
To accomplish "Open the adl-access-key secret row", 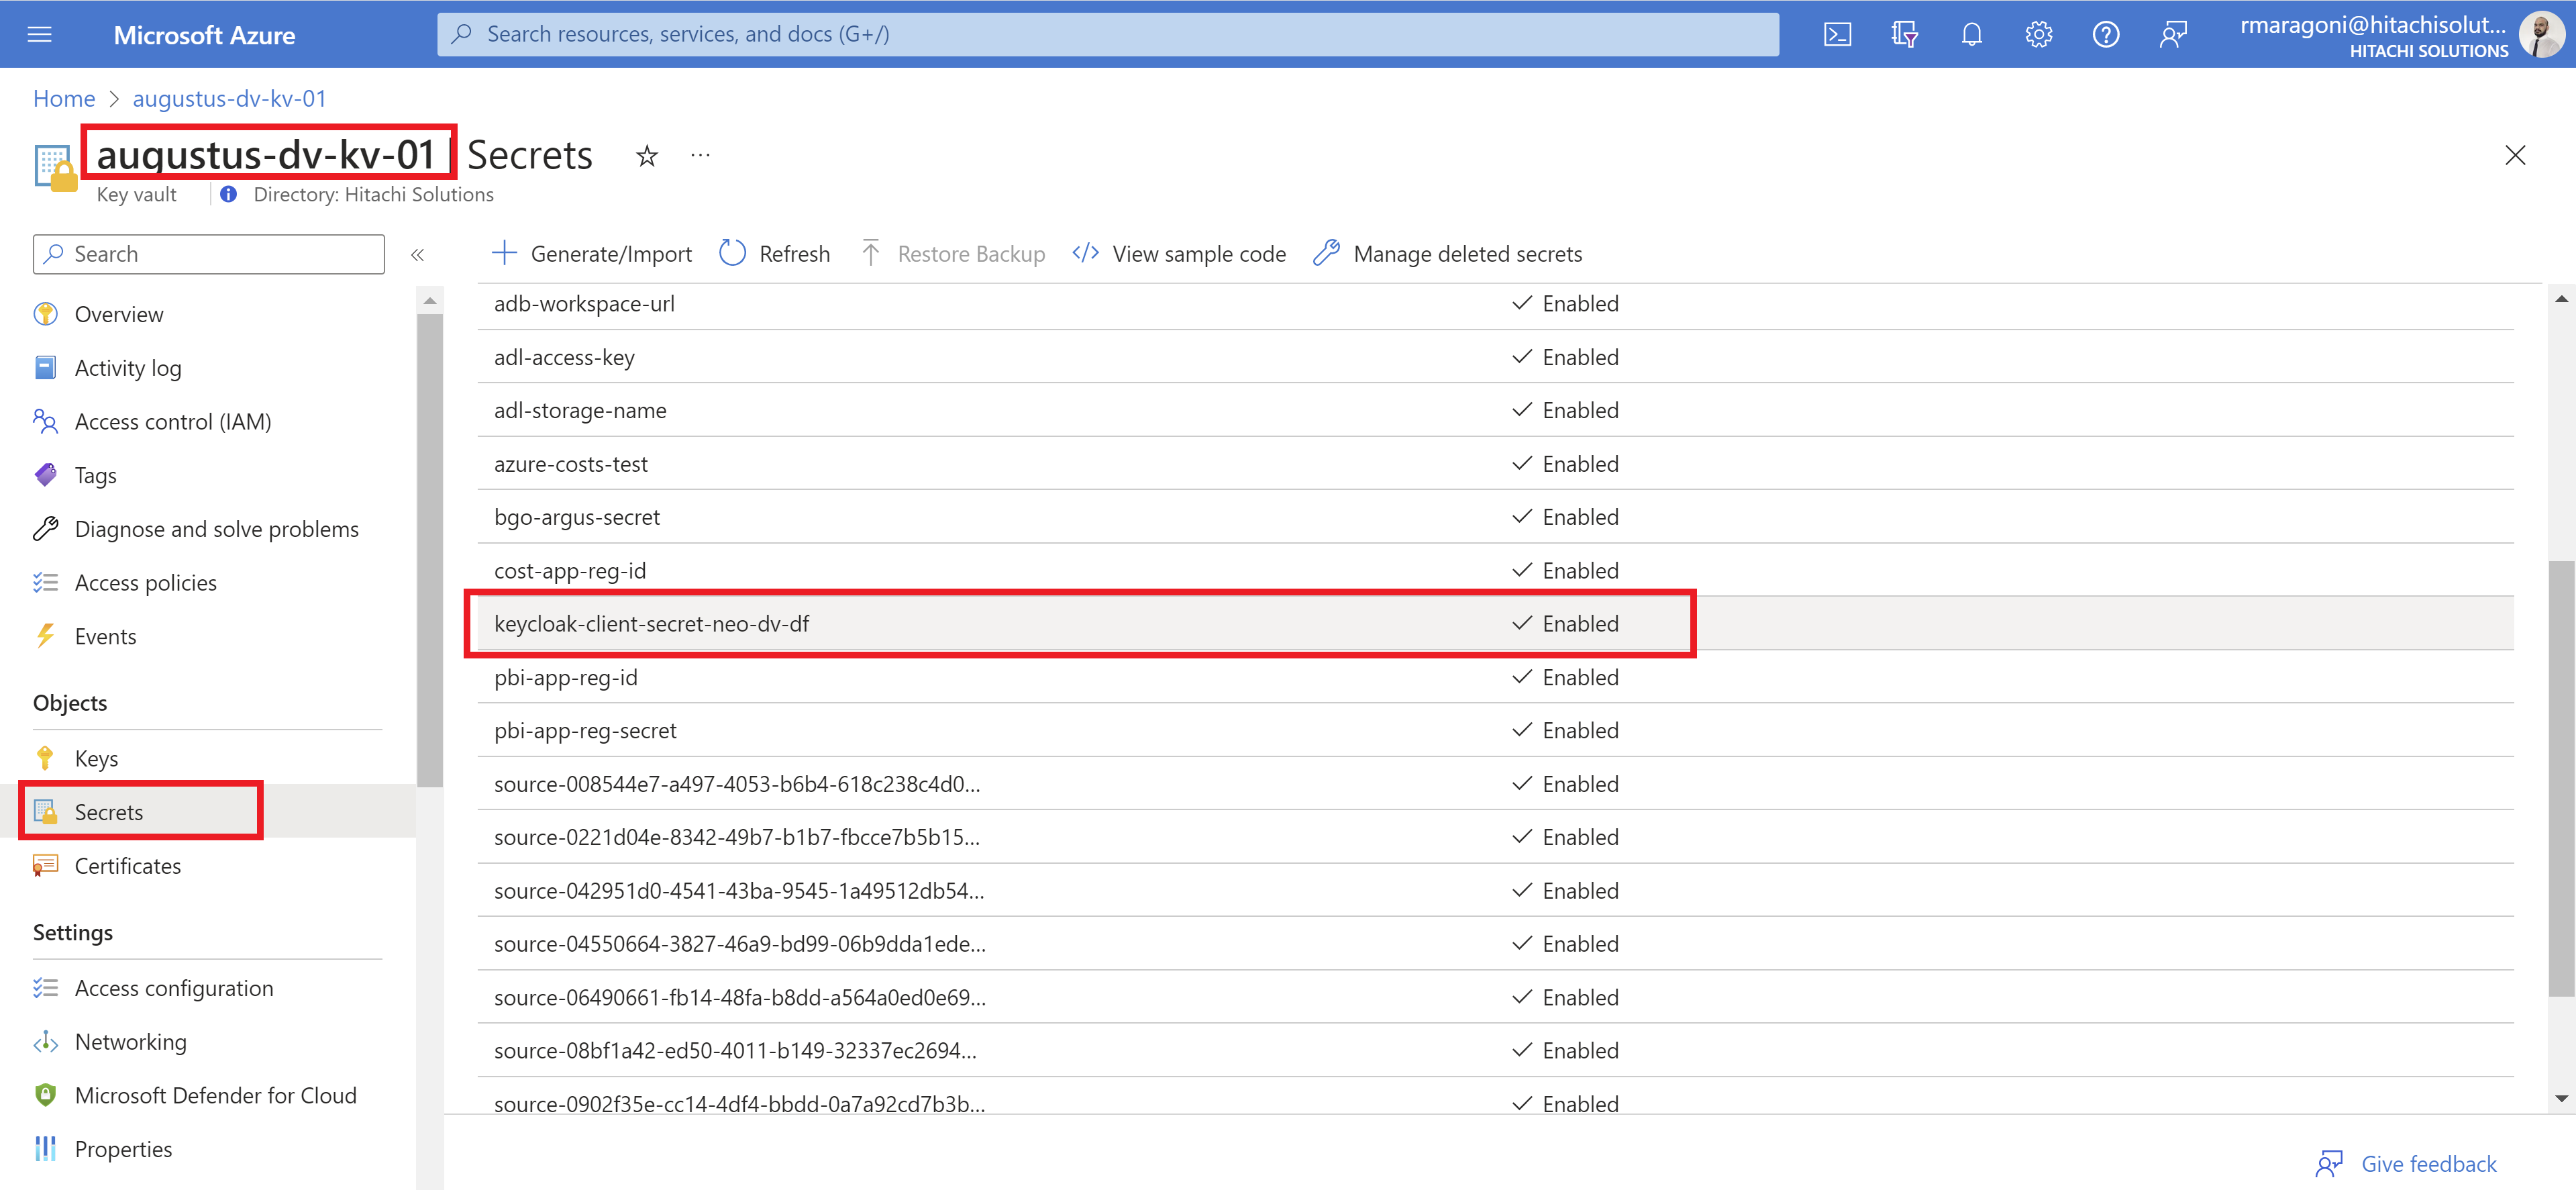I will coord(1495,357).
